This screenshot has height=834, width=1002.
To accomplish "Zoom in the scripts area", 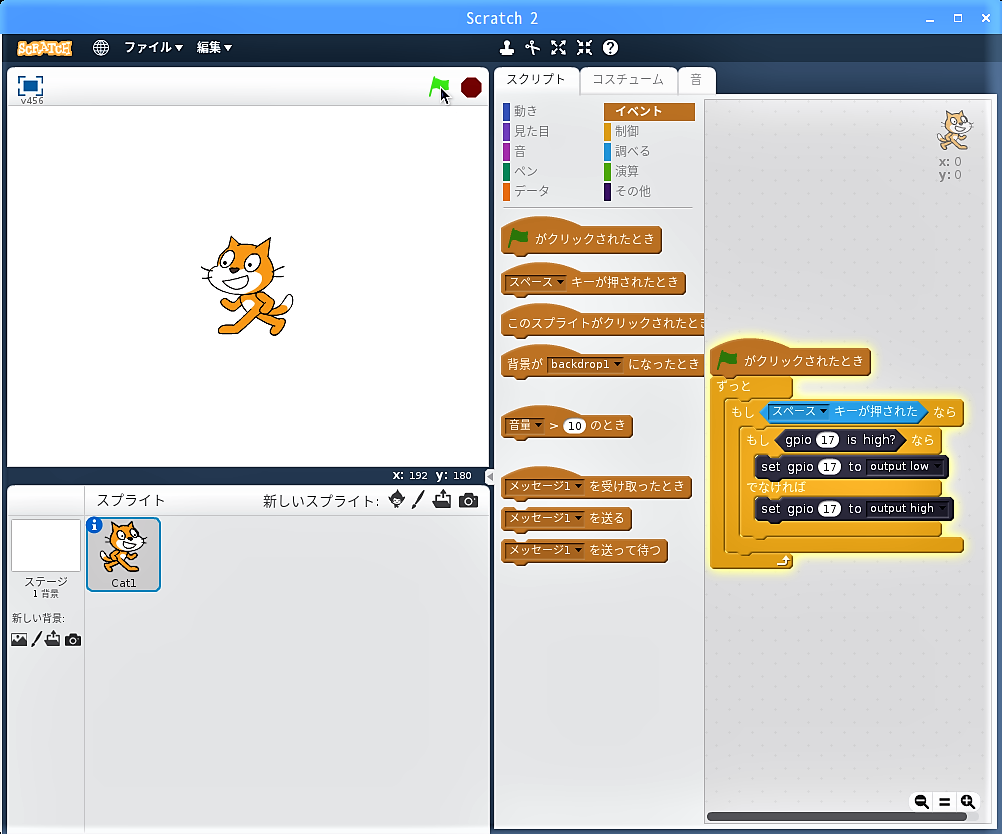I will click(x=967, y=801).
